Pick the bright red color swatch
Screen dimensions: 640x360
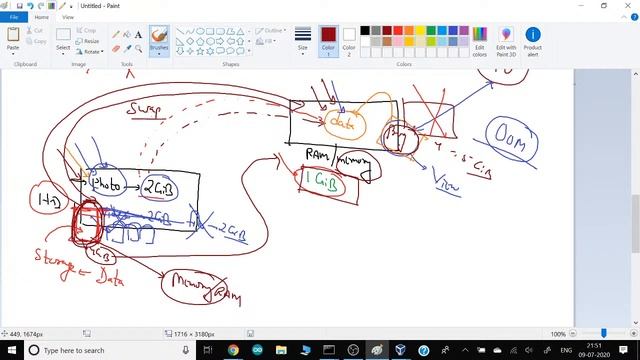[398, 30]
